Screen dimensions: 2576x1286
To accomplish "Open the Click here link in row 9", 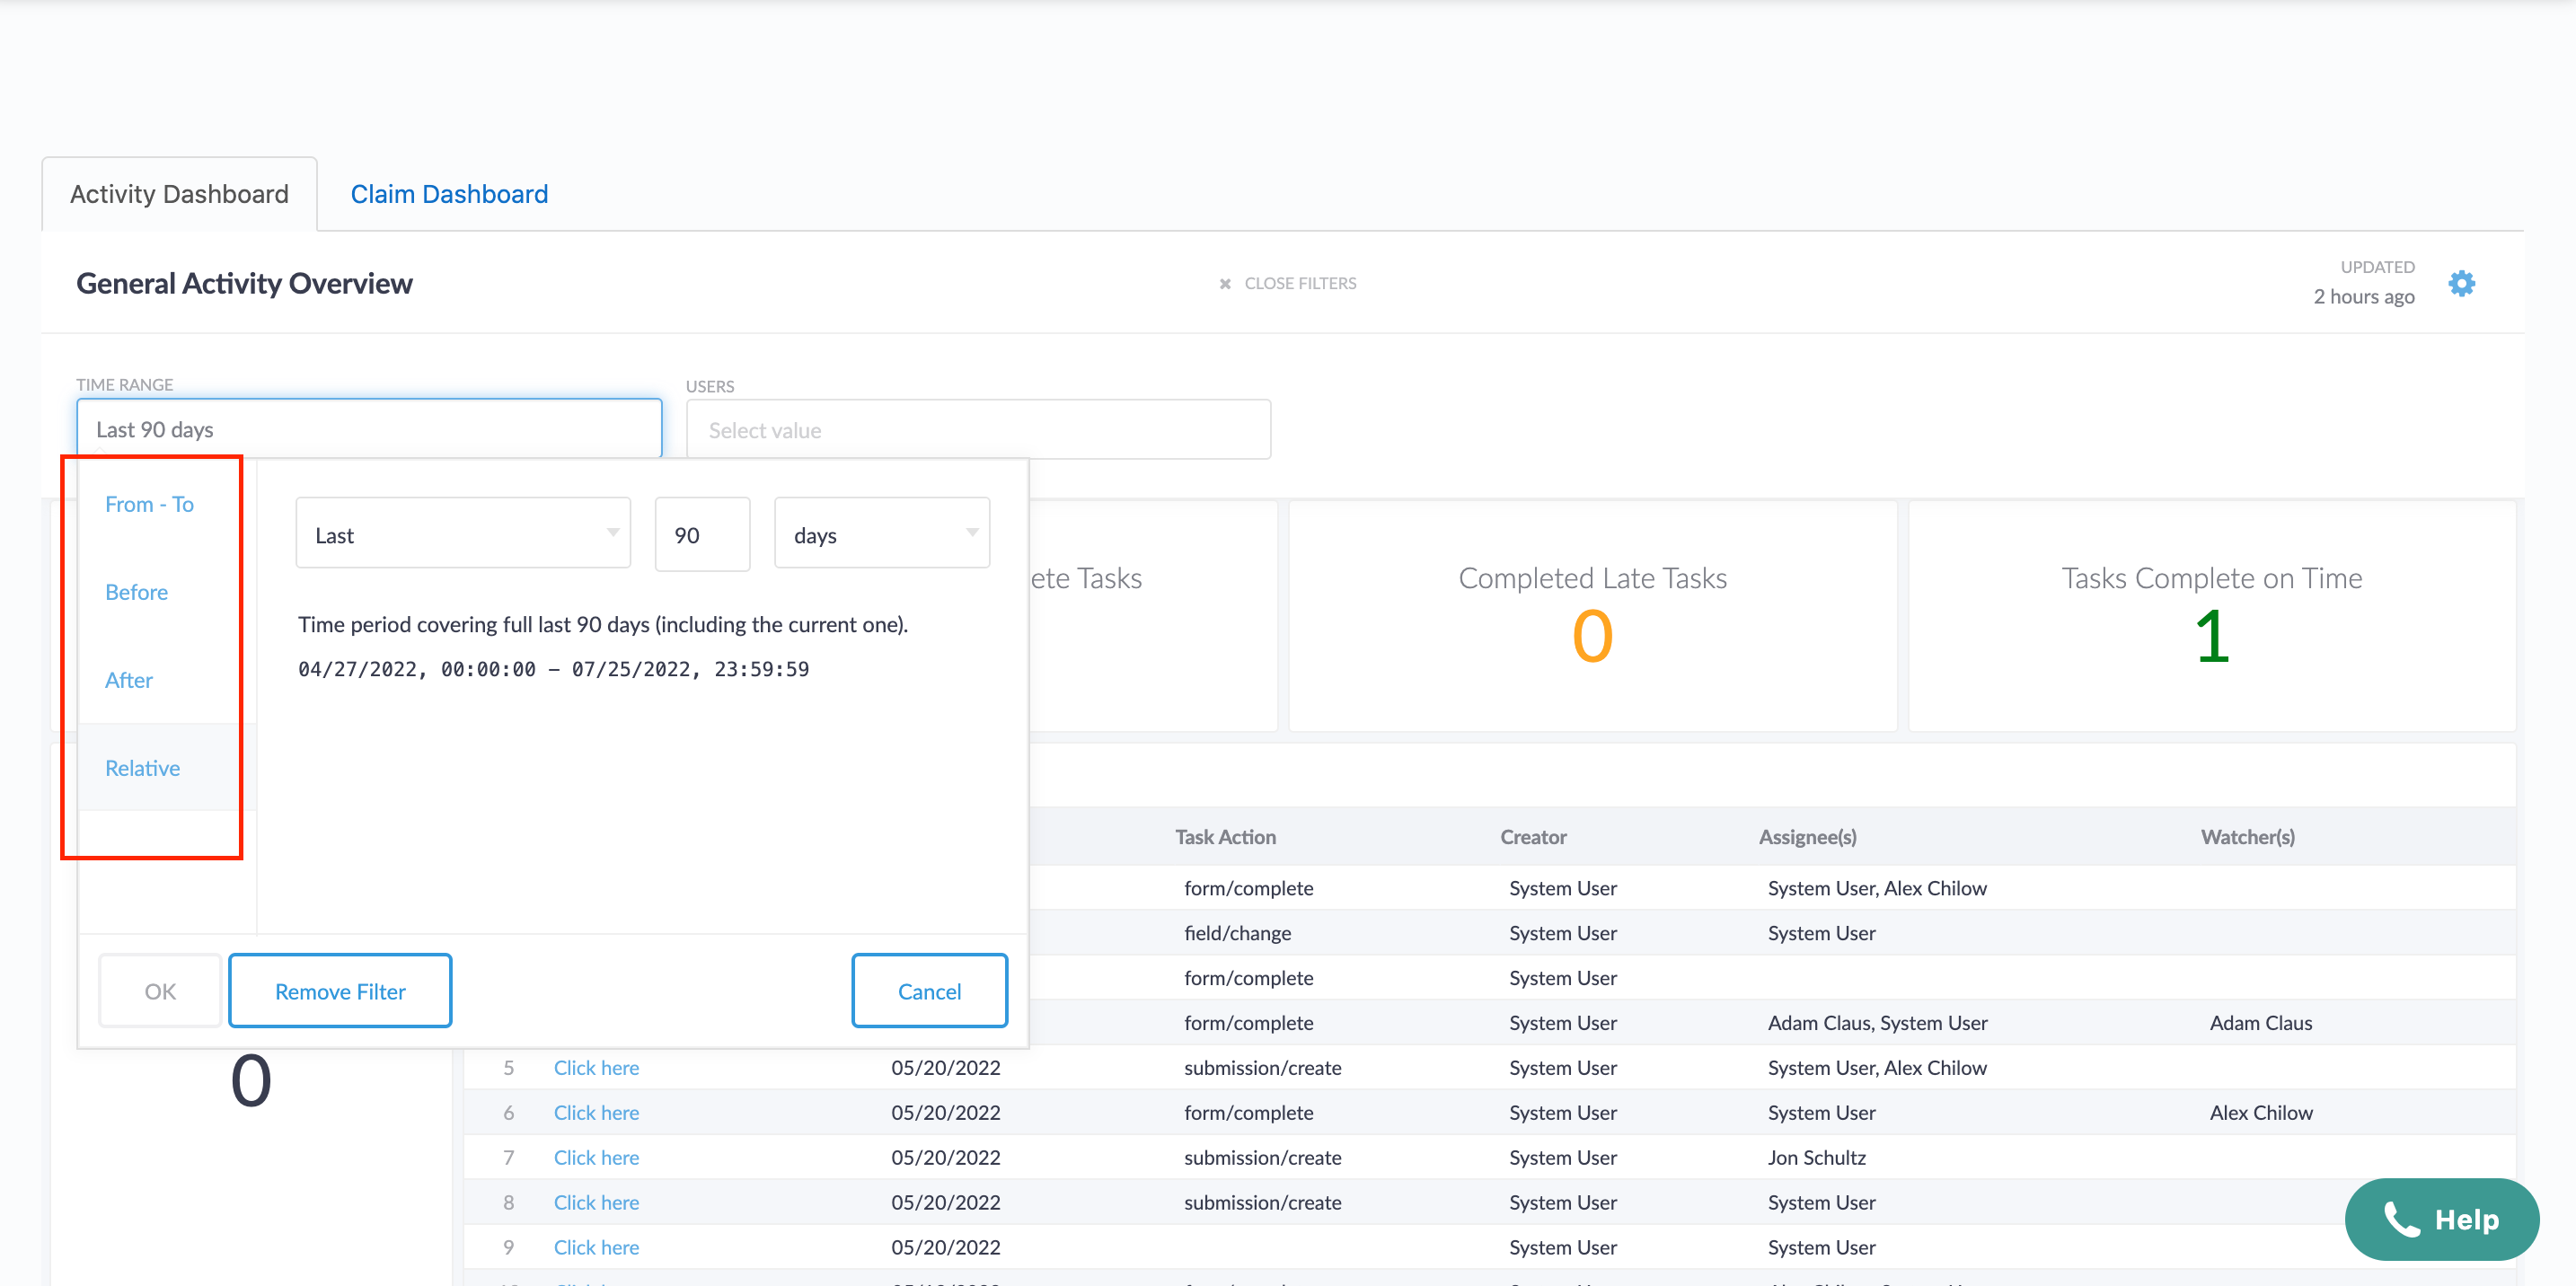I will click(596, 1248).
